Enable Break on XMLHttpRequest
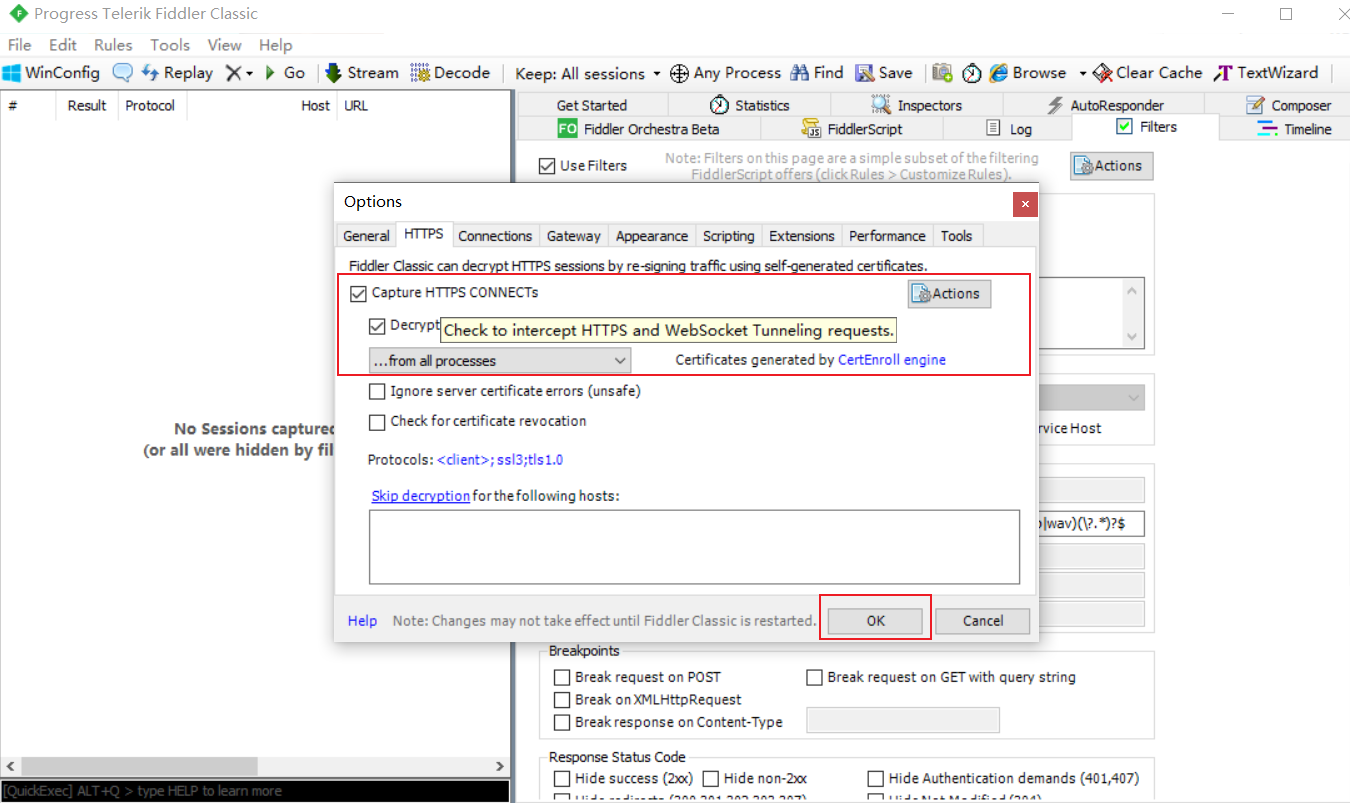 tap(563, 700)
